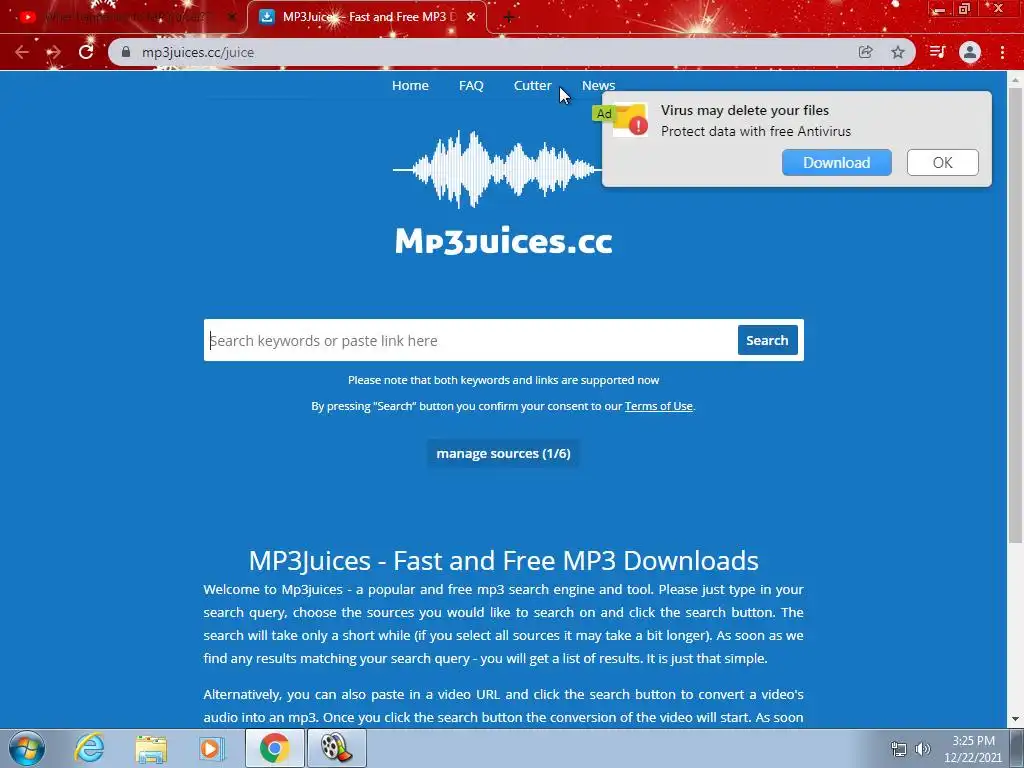Click the scrollbar up arrow
Image resolution: width=1024 pixels, height=768 pixels.
(x=1015, y=79)
